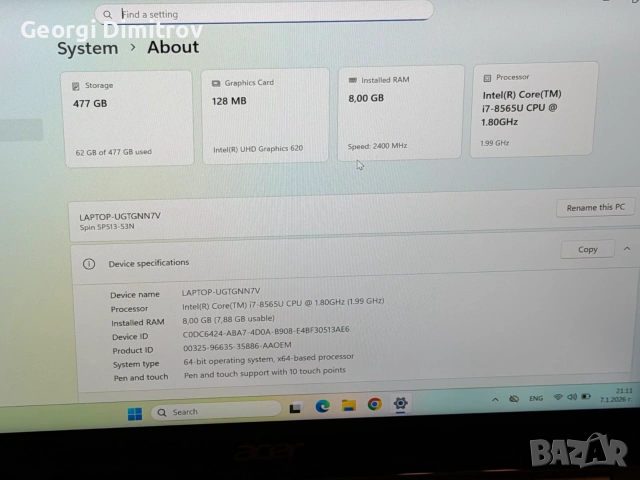
Task: Go back to System breadcrumb
Action: pos(88,49)
